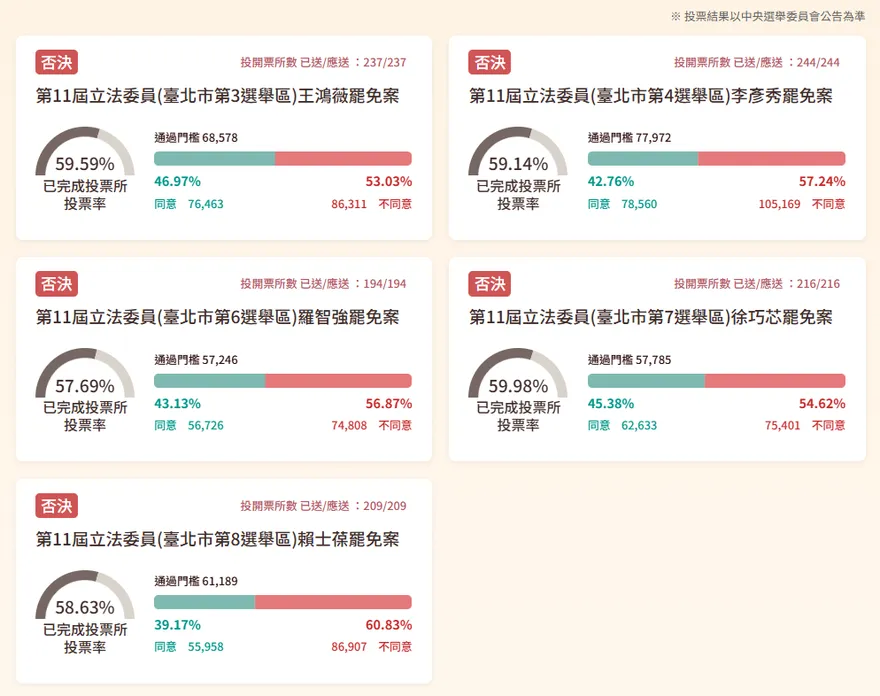Image resolution: width=880 pixels, height=696 pixels.
Task: Click the 否決 badge on the 賴士葆 recall card
Action: pyautogui.click(x=56, y=505)
